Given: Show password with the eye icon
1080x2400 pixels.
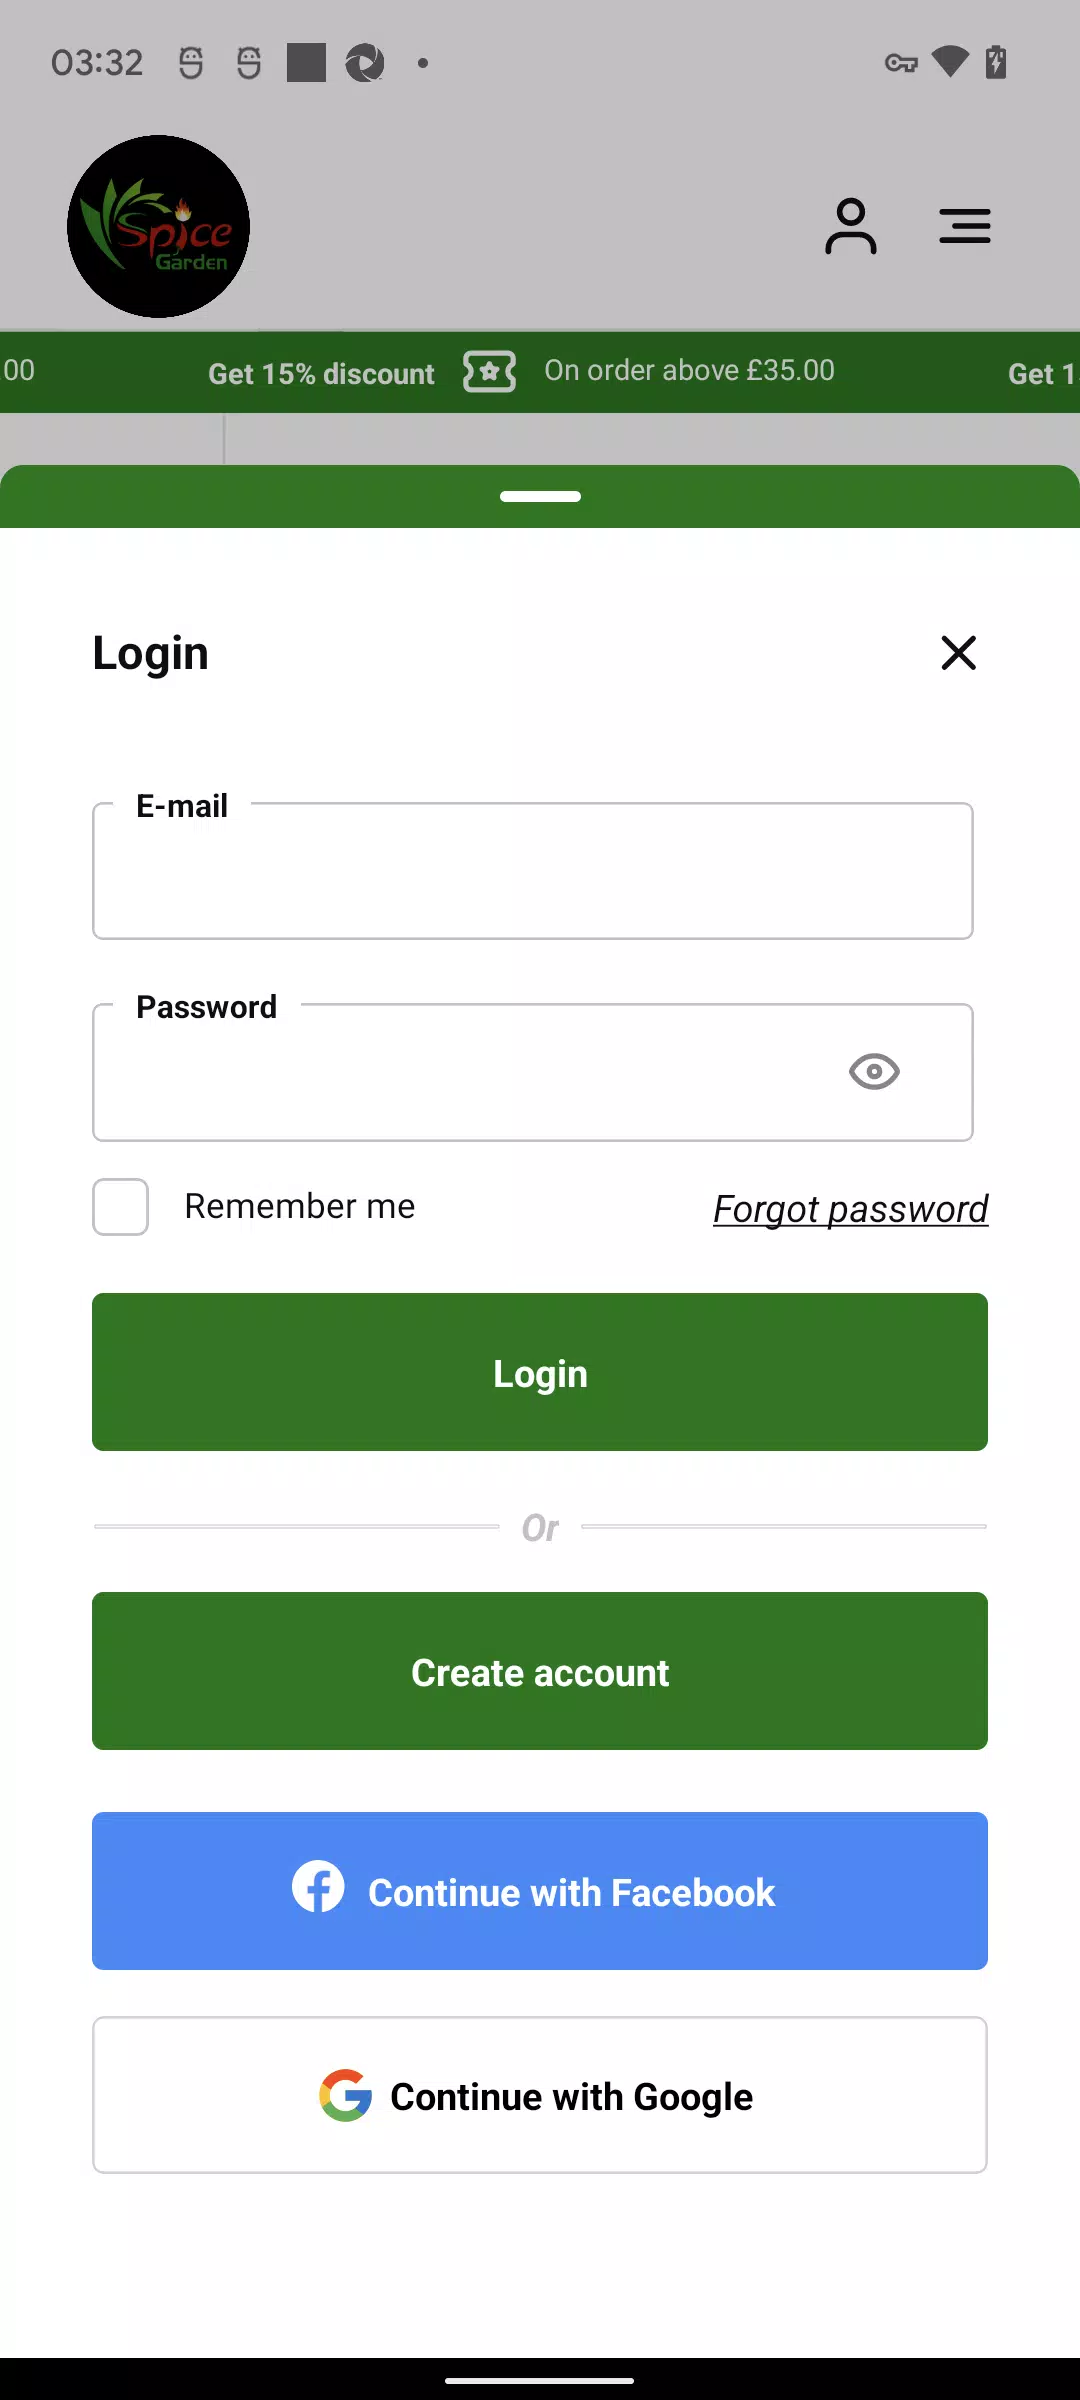Looking at the screenshot, I should (874, 1072).
